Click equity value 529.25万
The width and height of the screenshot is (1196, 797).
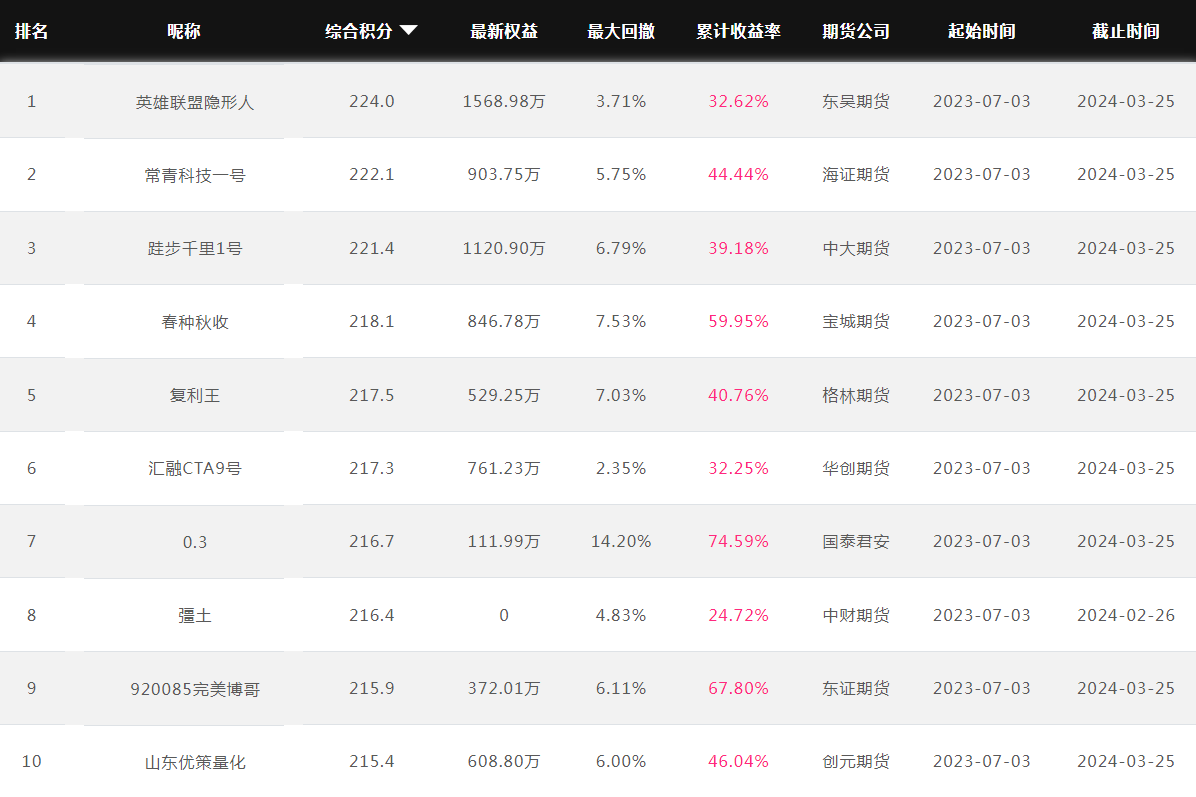503,395
